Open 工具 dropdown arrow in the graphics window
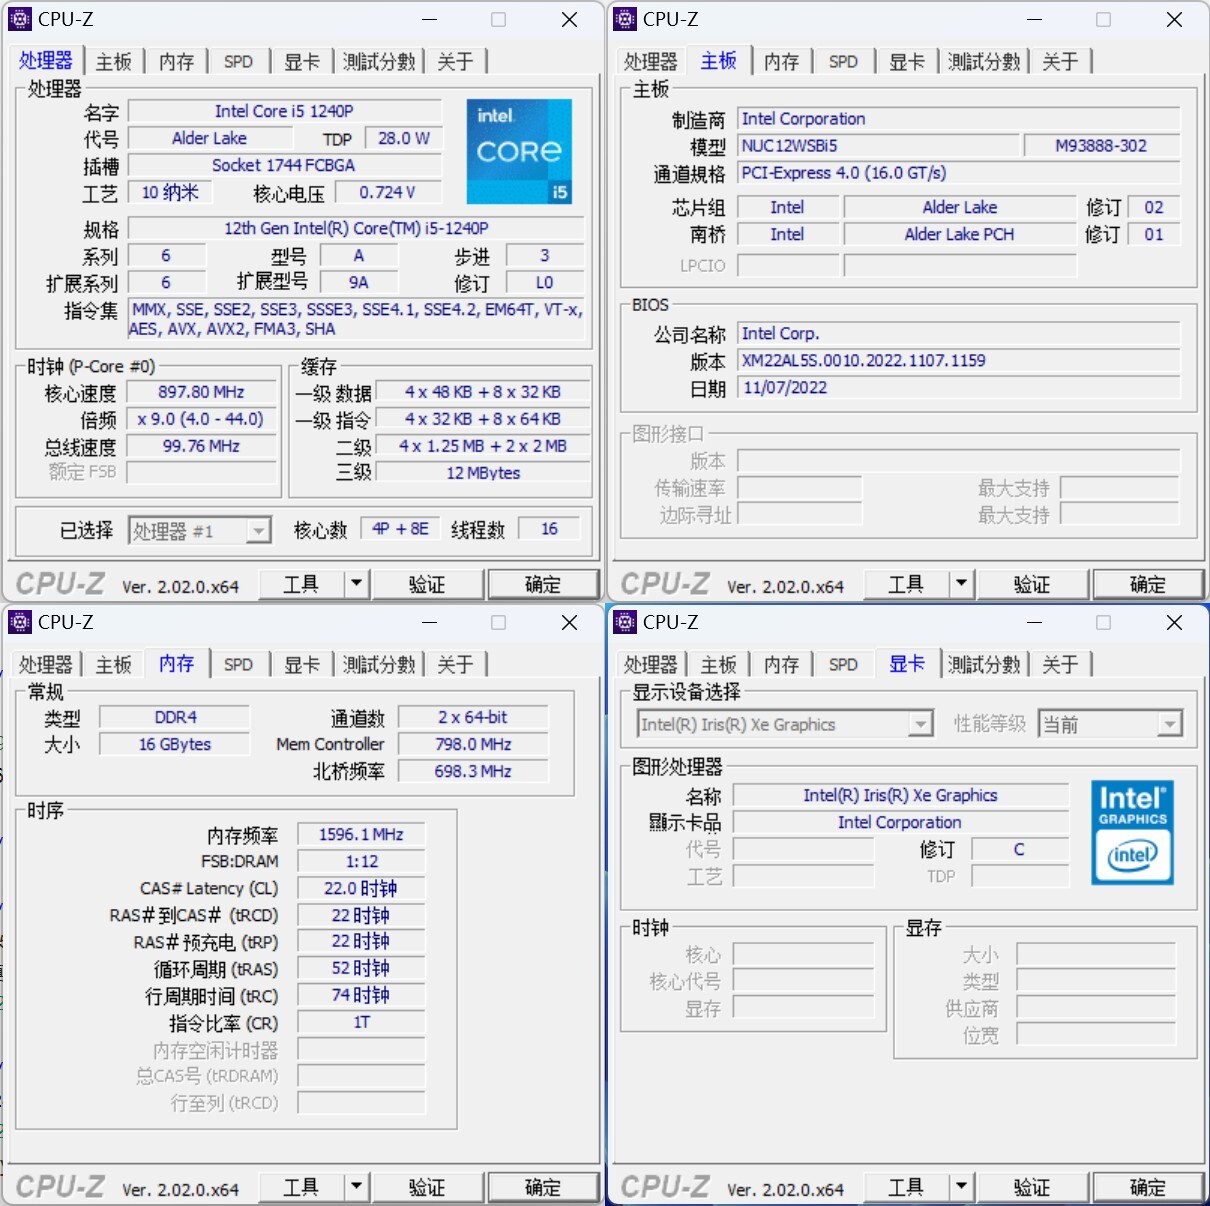Viewport: 1210px width, 1206px height. (x=961, y=1186)
